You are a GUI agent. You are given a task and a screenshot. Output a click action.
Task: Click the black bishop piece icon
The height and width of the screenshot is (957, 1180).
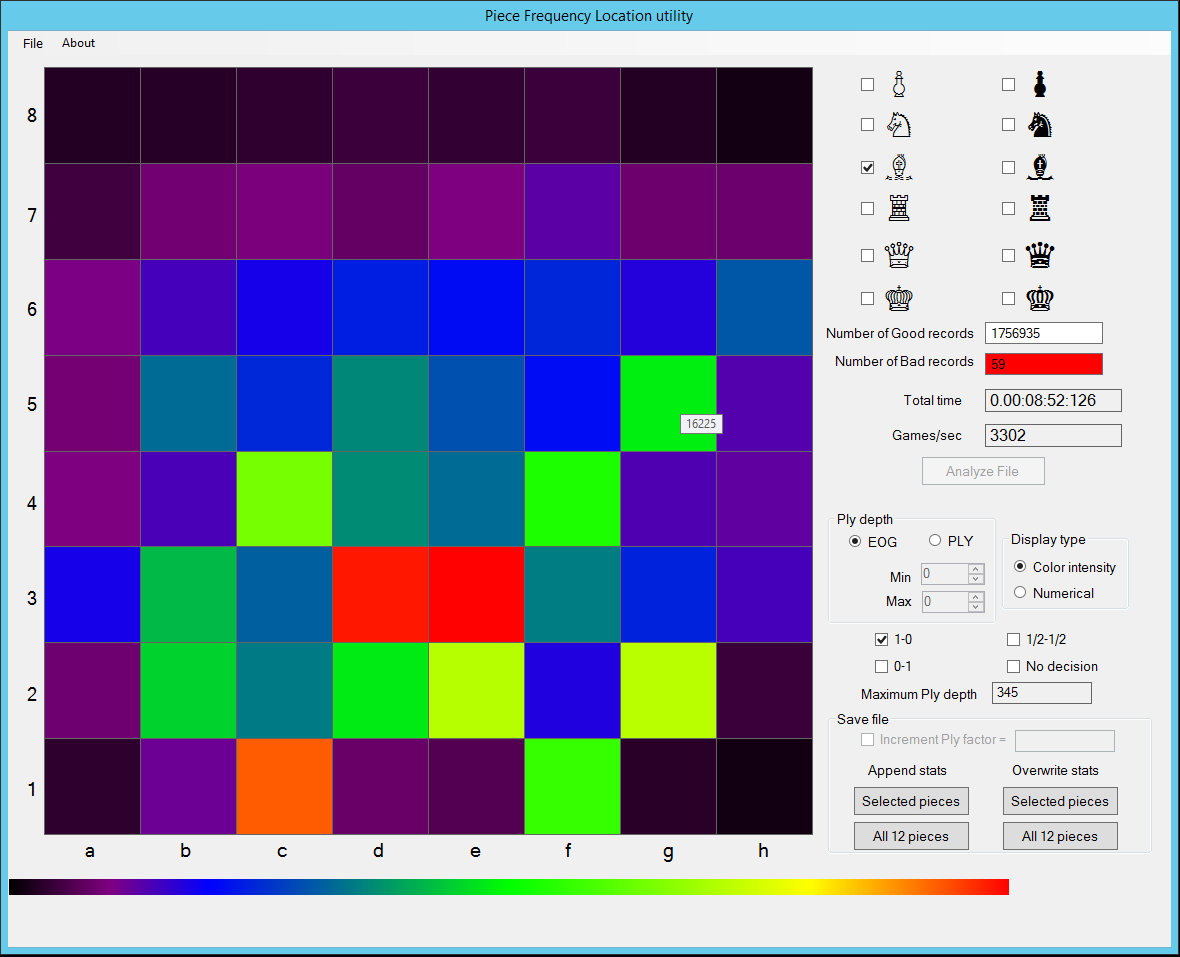1039,167
